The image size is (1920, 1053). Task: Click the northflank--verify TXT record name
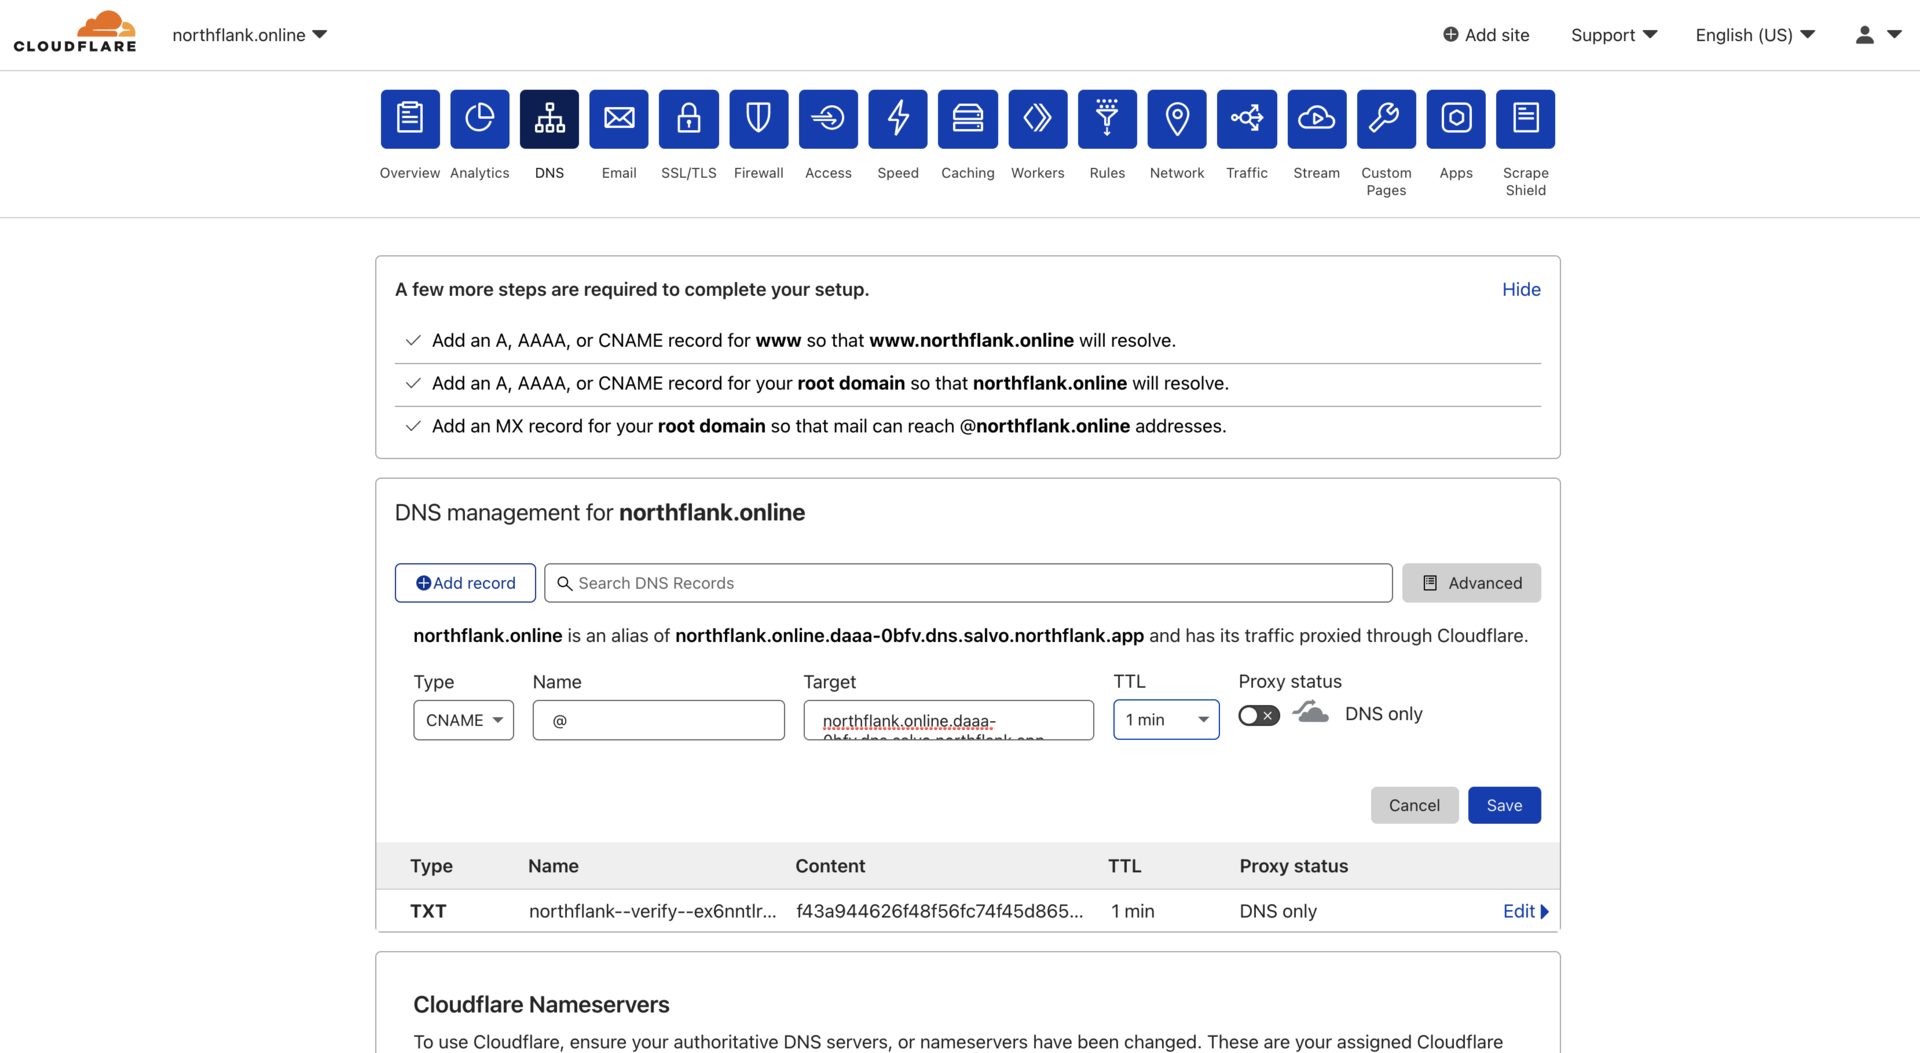pyautogui.click(x=652, y=911)
